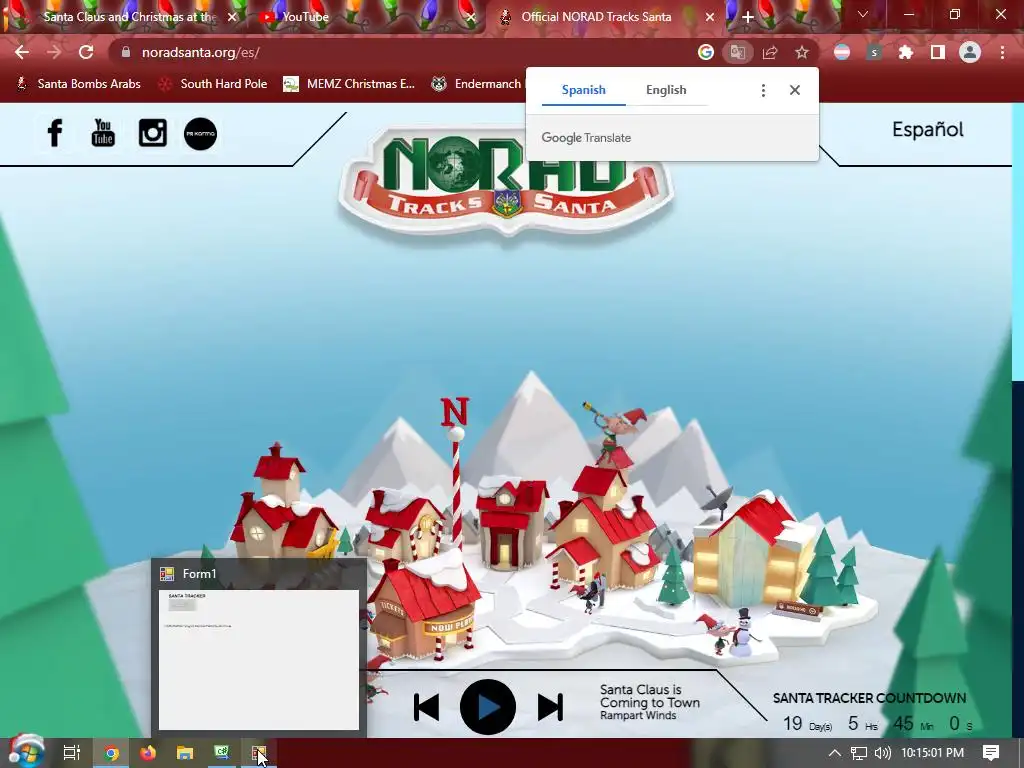Click the snowman in the village

point(743,632)
